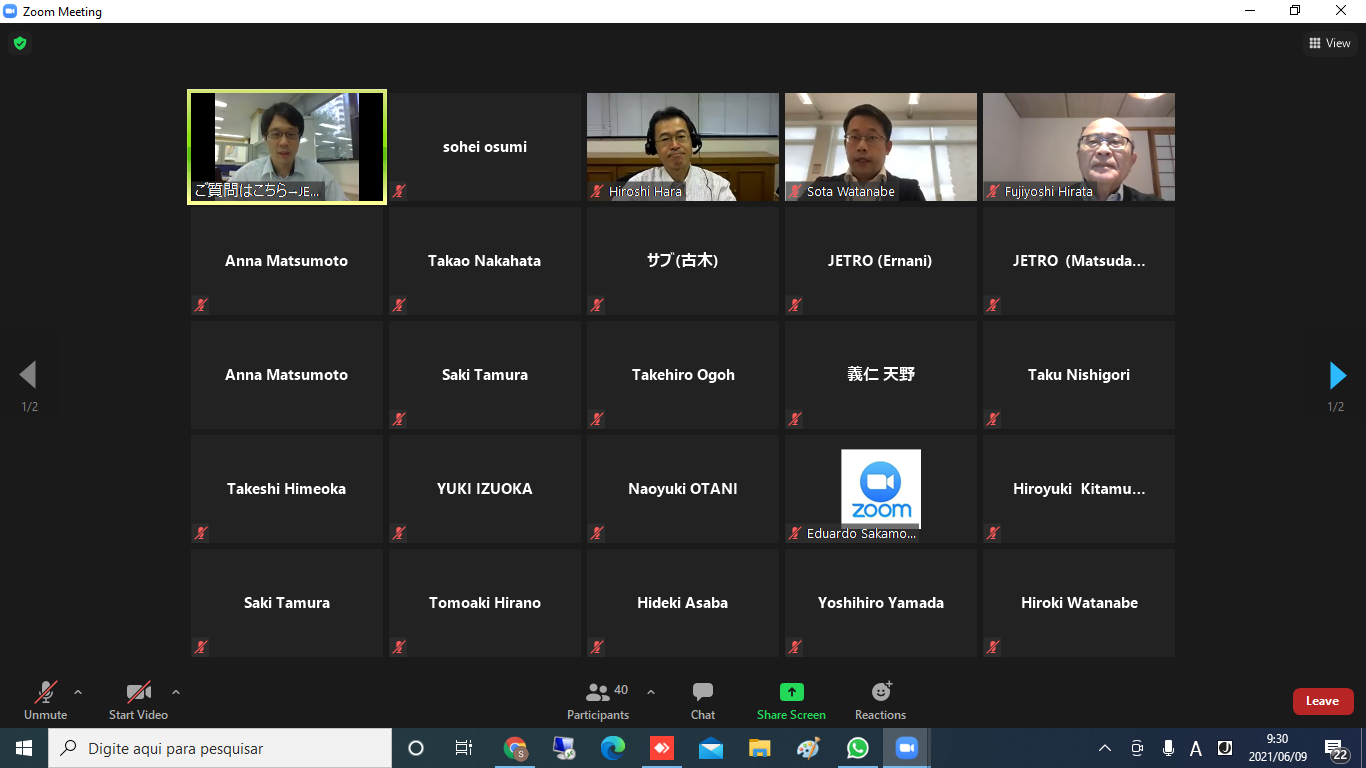
Task: Expand video options arrow beside Start Video
Action: pos(176,692)
